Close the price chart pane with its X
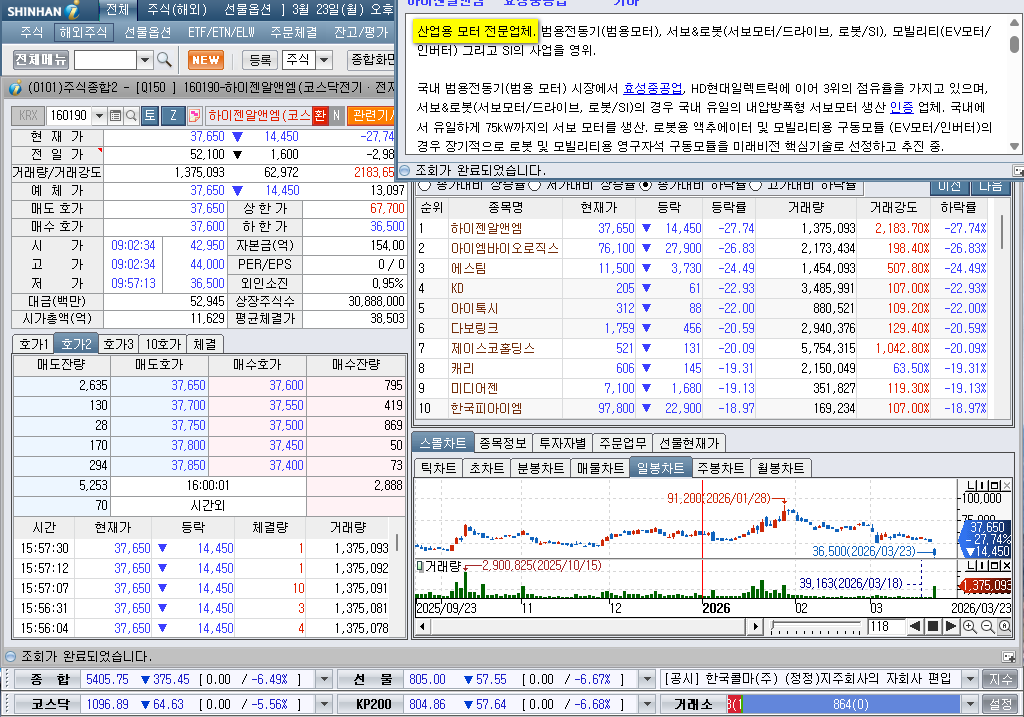This screenshot has height=717, width=1024. 1006,485
